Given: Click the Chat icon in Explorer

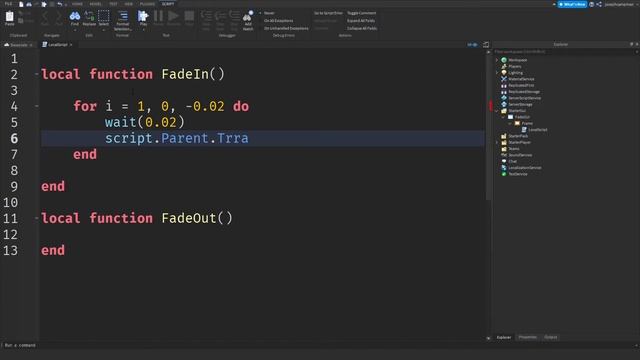Looking at the screenshot, I should click(x=504, y=161).
